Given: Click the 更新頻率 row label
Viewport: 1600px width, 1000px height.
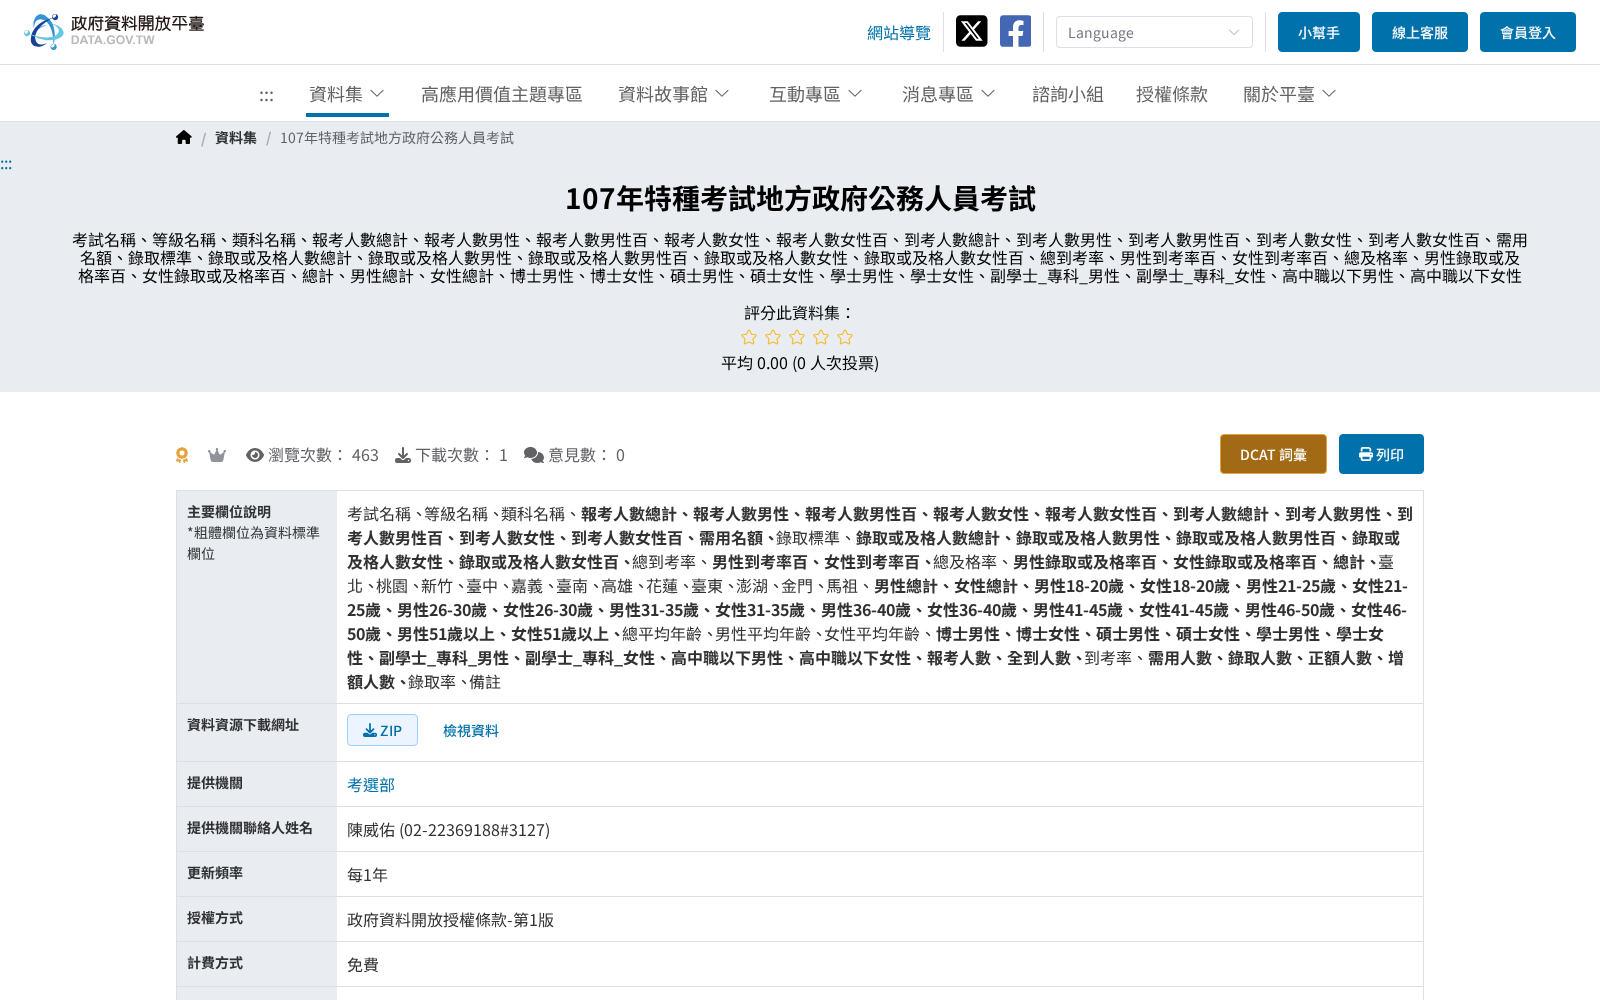Looking at the screenshot, I should click(x=215, y=873).
